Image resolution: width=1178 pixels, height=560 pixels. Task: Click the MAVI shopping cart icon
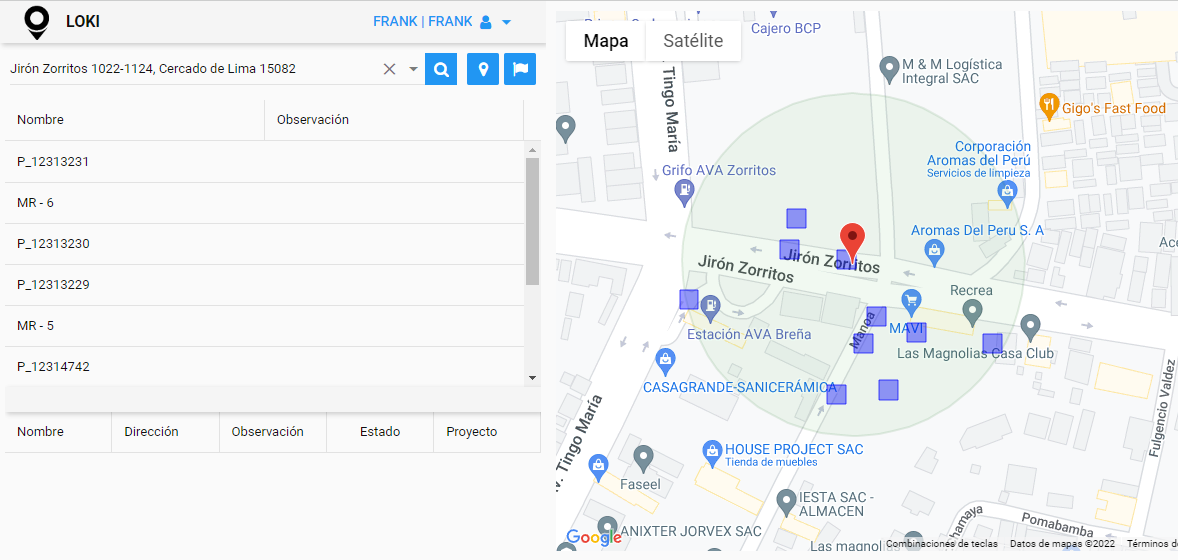click(x=911, y=301)
